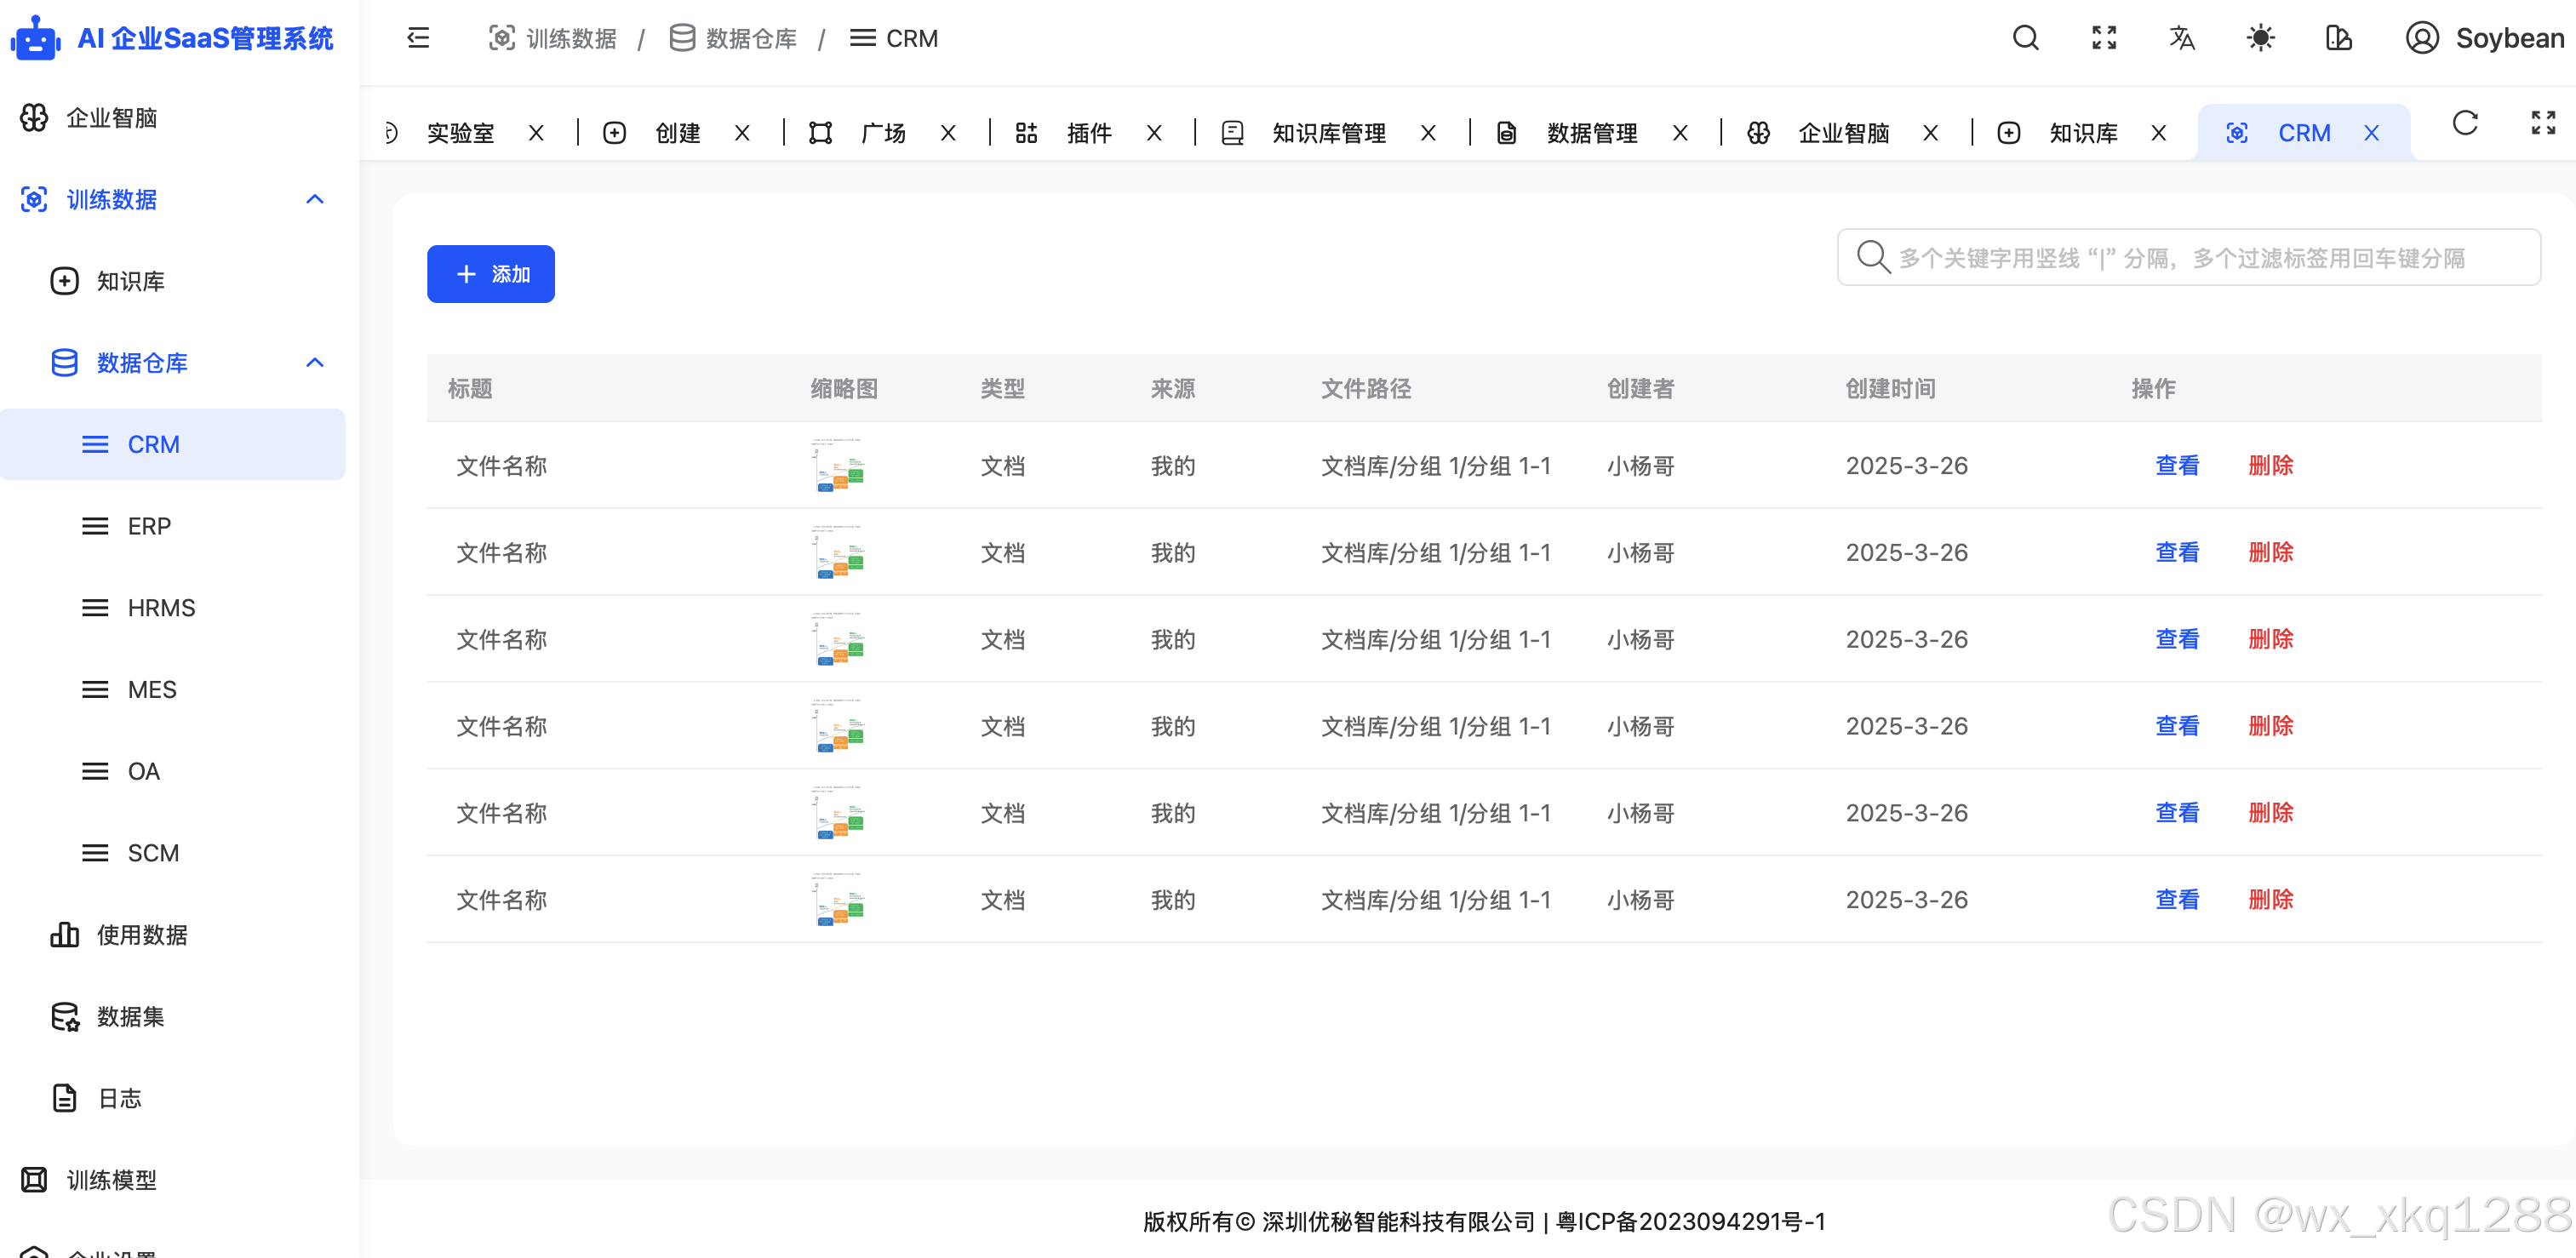Open thumbnail image in second row

[x=838, y=553]
